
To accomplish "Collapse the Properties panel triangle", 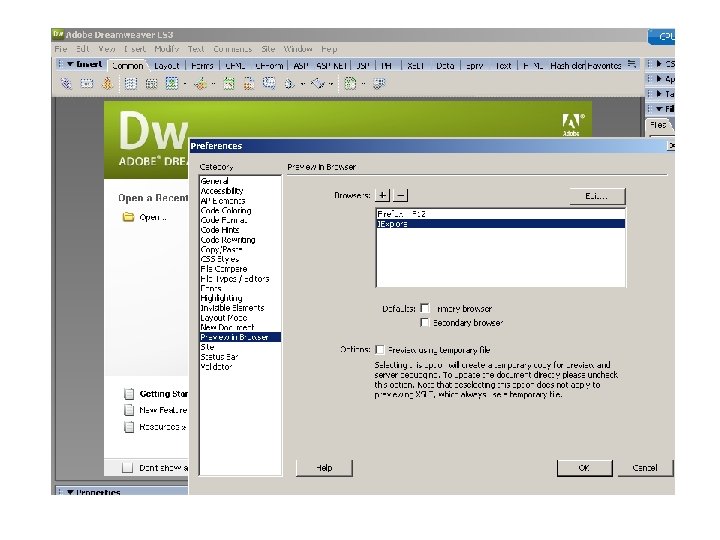I will coord(70,492).
